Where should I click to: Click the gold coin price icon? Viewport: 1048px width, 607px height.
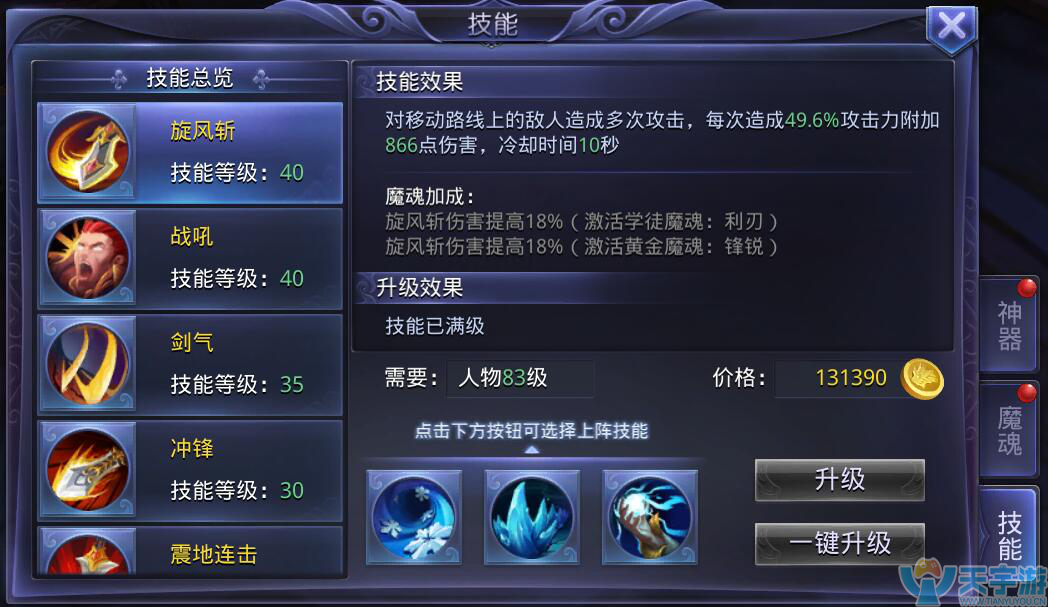[922, 378]
